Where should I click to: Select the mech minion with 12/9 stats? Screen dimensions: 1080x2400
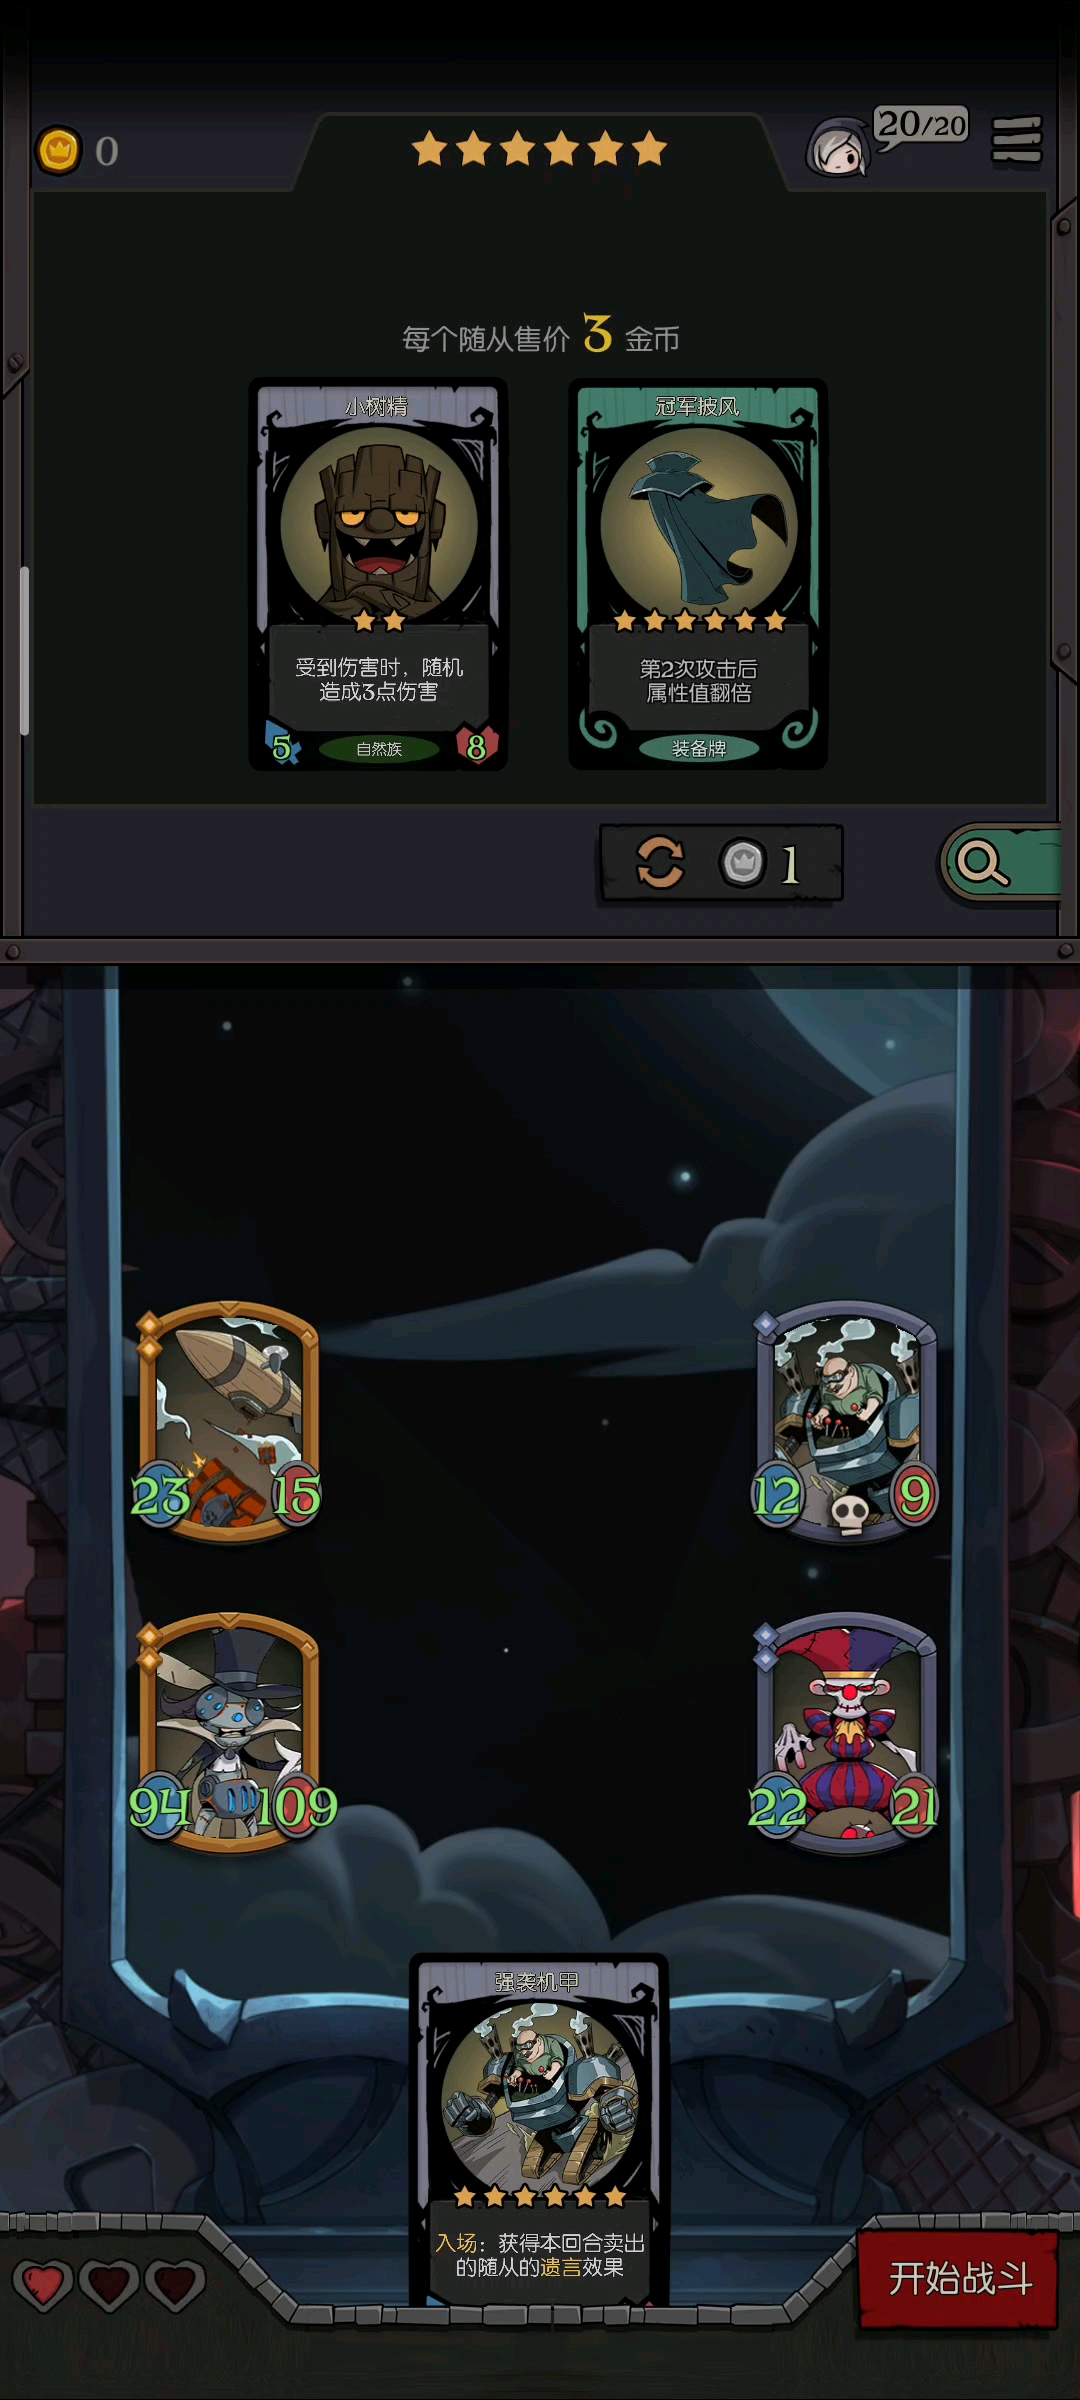[x=846, y=1422]
